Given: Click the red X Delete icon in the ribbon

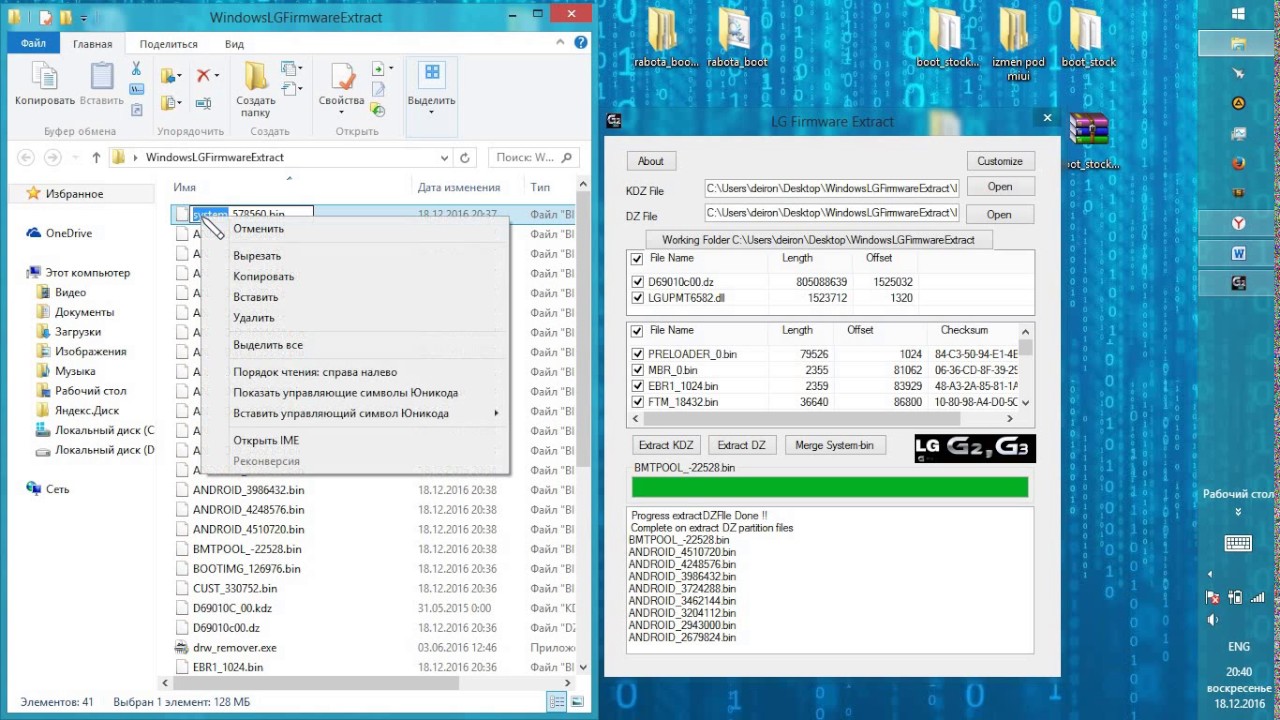Looking at the screenshot, I should 204,76.
